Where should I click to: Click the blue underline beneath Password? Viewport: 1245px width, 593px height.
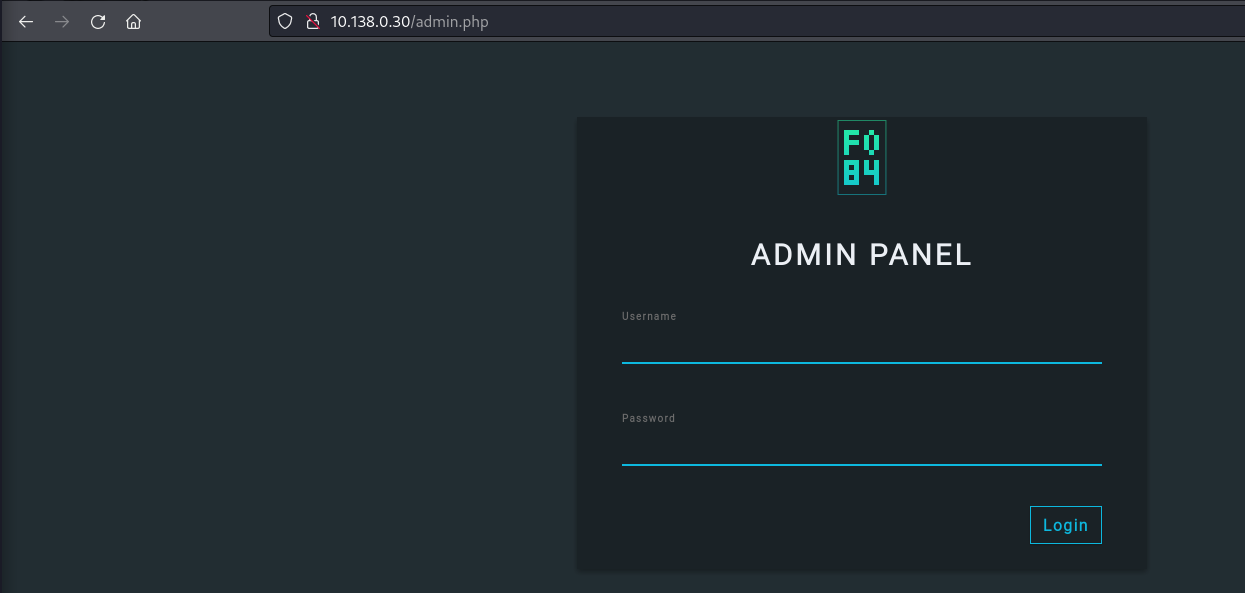[x=861, y=464]
